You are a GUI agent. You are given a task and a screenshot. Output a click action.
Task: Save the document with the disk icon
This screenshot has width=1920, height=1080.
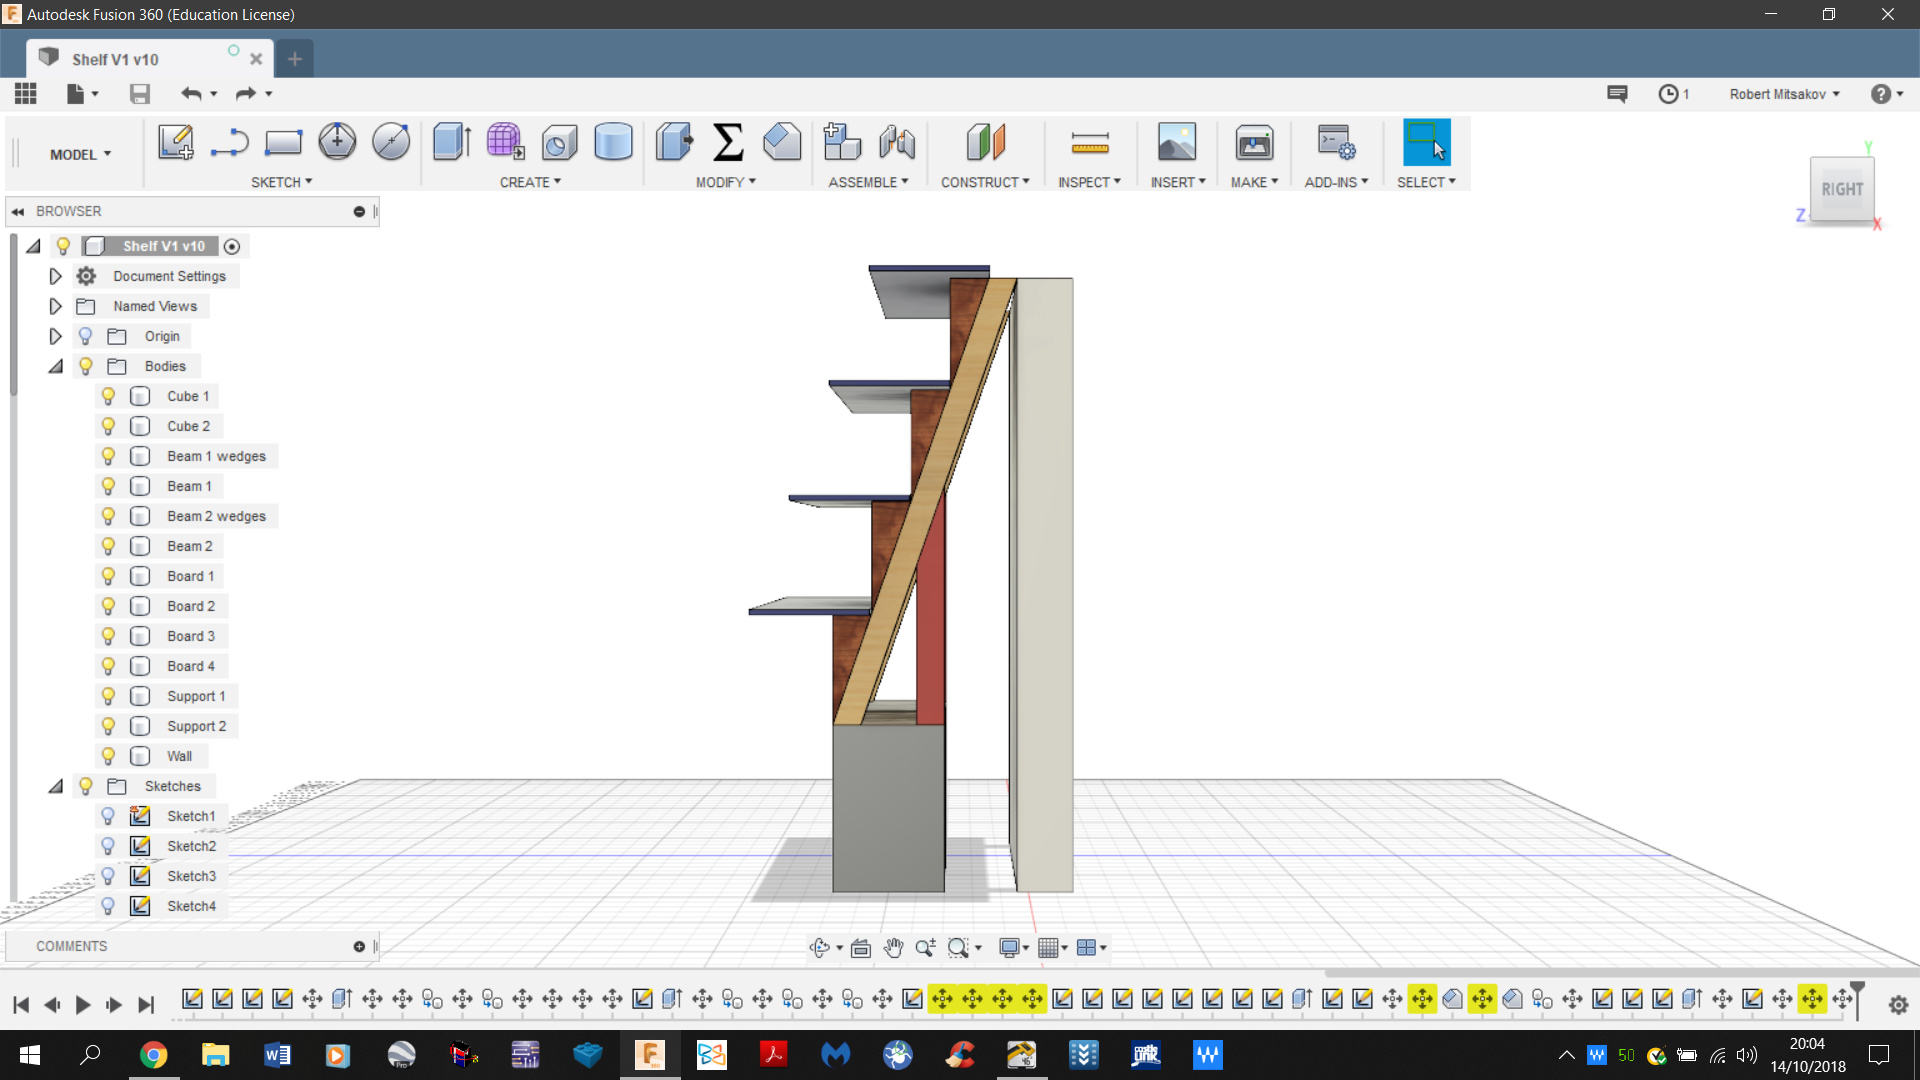point(140,94)
